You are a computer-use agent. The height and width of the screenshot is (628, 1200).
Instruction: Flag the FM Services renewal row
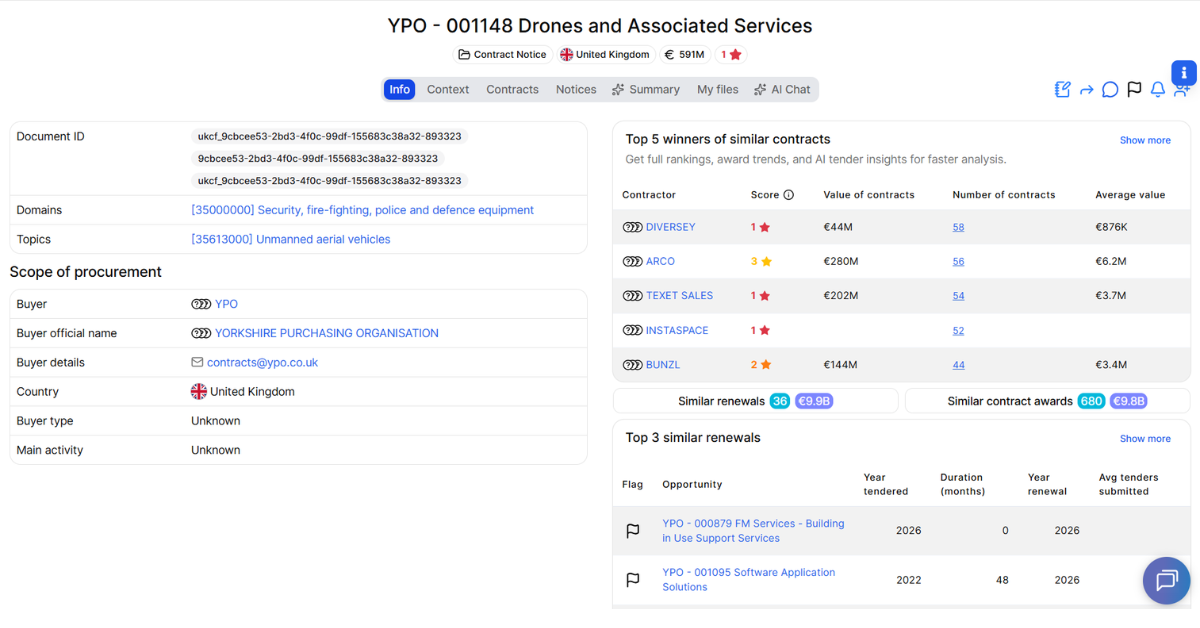633,531
